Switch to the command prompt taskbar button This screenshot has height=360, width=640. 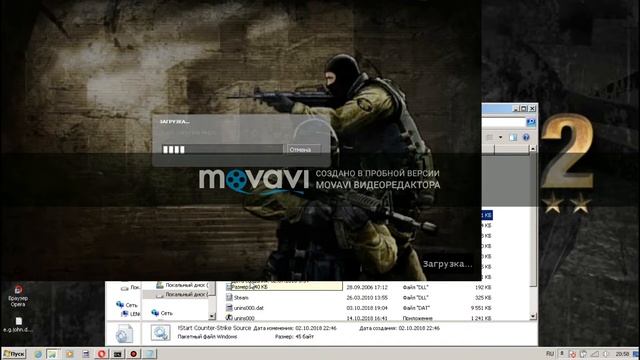coord(118,354)
